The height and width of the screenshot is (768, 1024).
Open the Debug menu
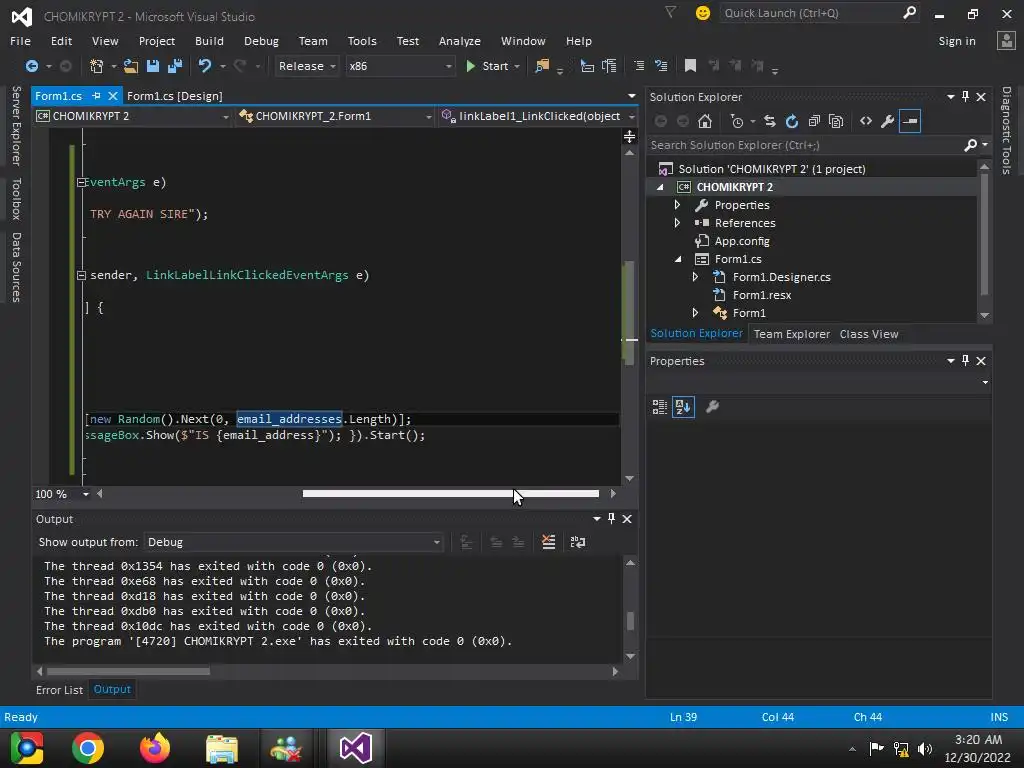(x=261, y=41)
